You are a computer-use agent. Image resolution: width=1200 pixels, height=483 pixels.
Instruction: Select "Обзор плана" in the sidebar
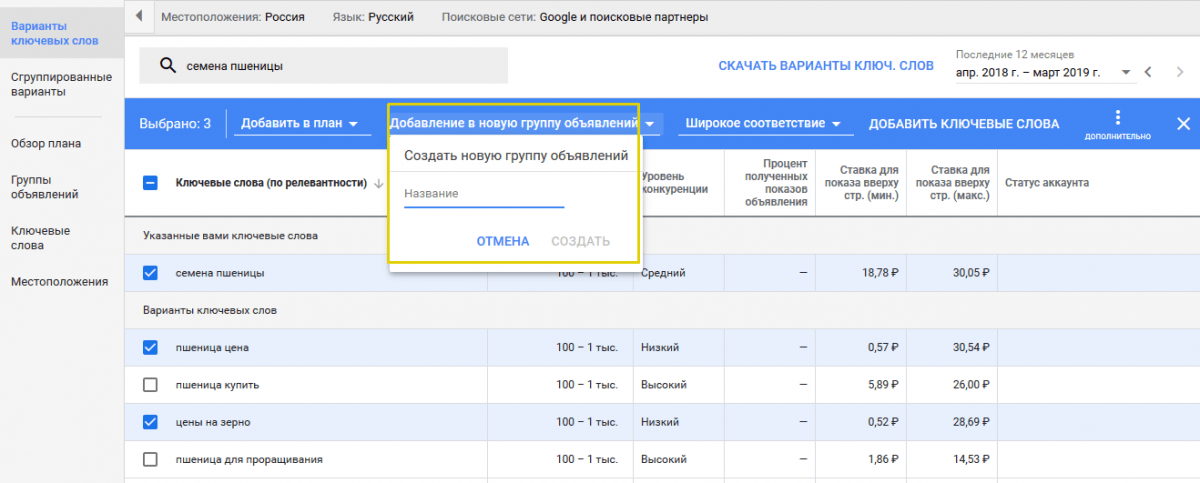[46, 143]
